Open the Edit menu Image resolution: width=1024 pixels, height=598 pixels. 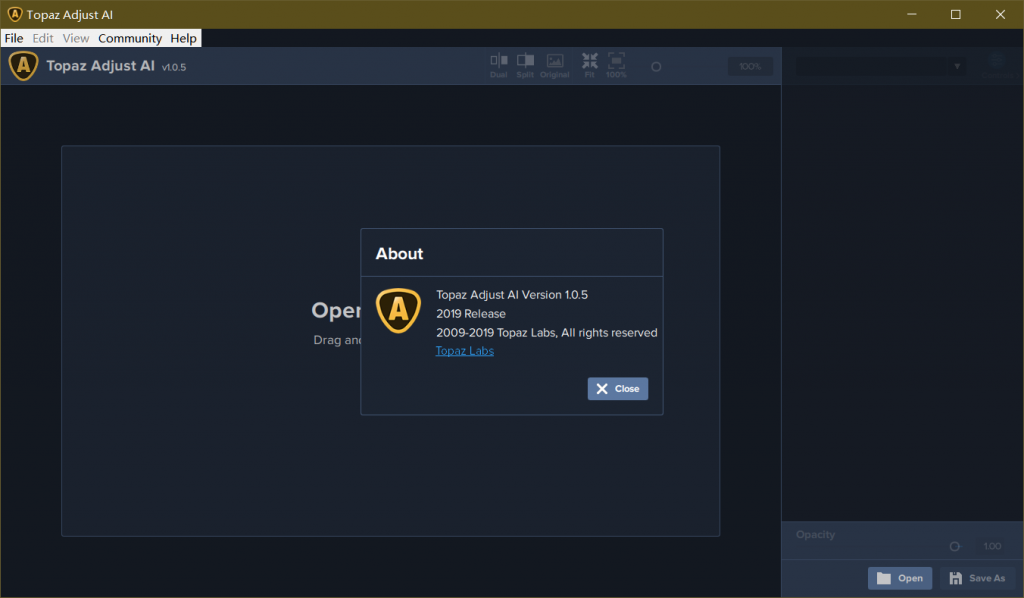[43, 38]
